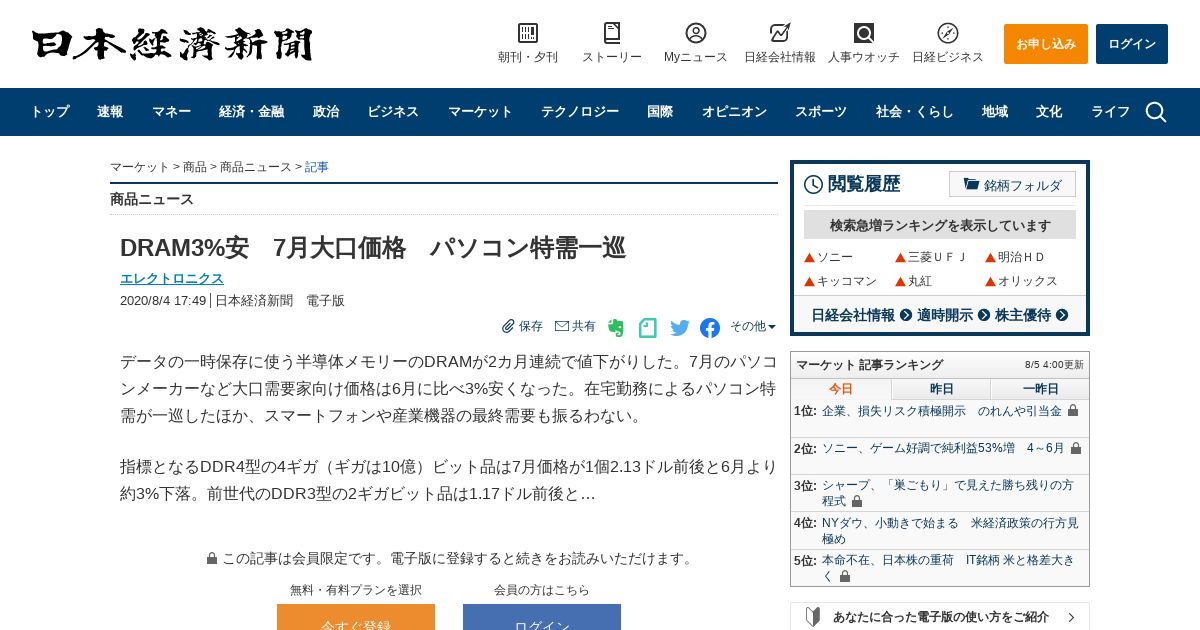Switch to 一昨日 ranking tab
Screen dimensions: 1200x630
pos(1040,389)
